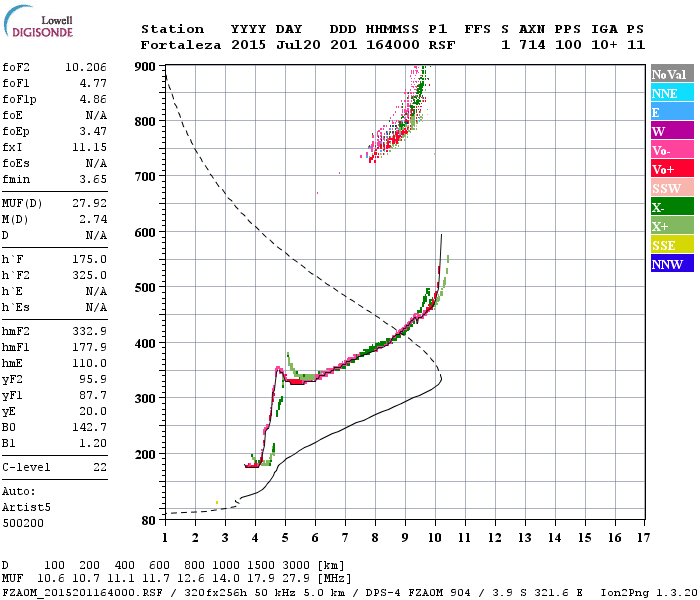Screen dimensions: 700x600
Task: Click the hmF2 value 332.9
Action: [x=90, y=332]
